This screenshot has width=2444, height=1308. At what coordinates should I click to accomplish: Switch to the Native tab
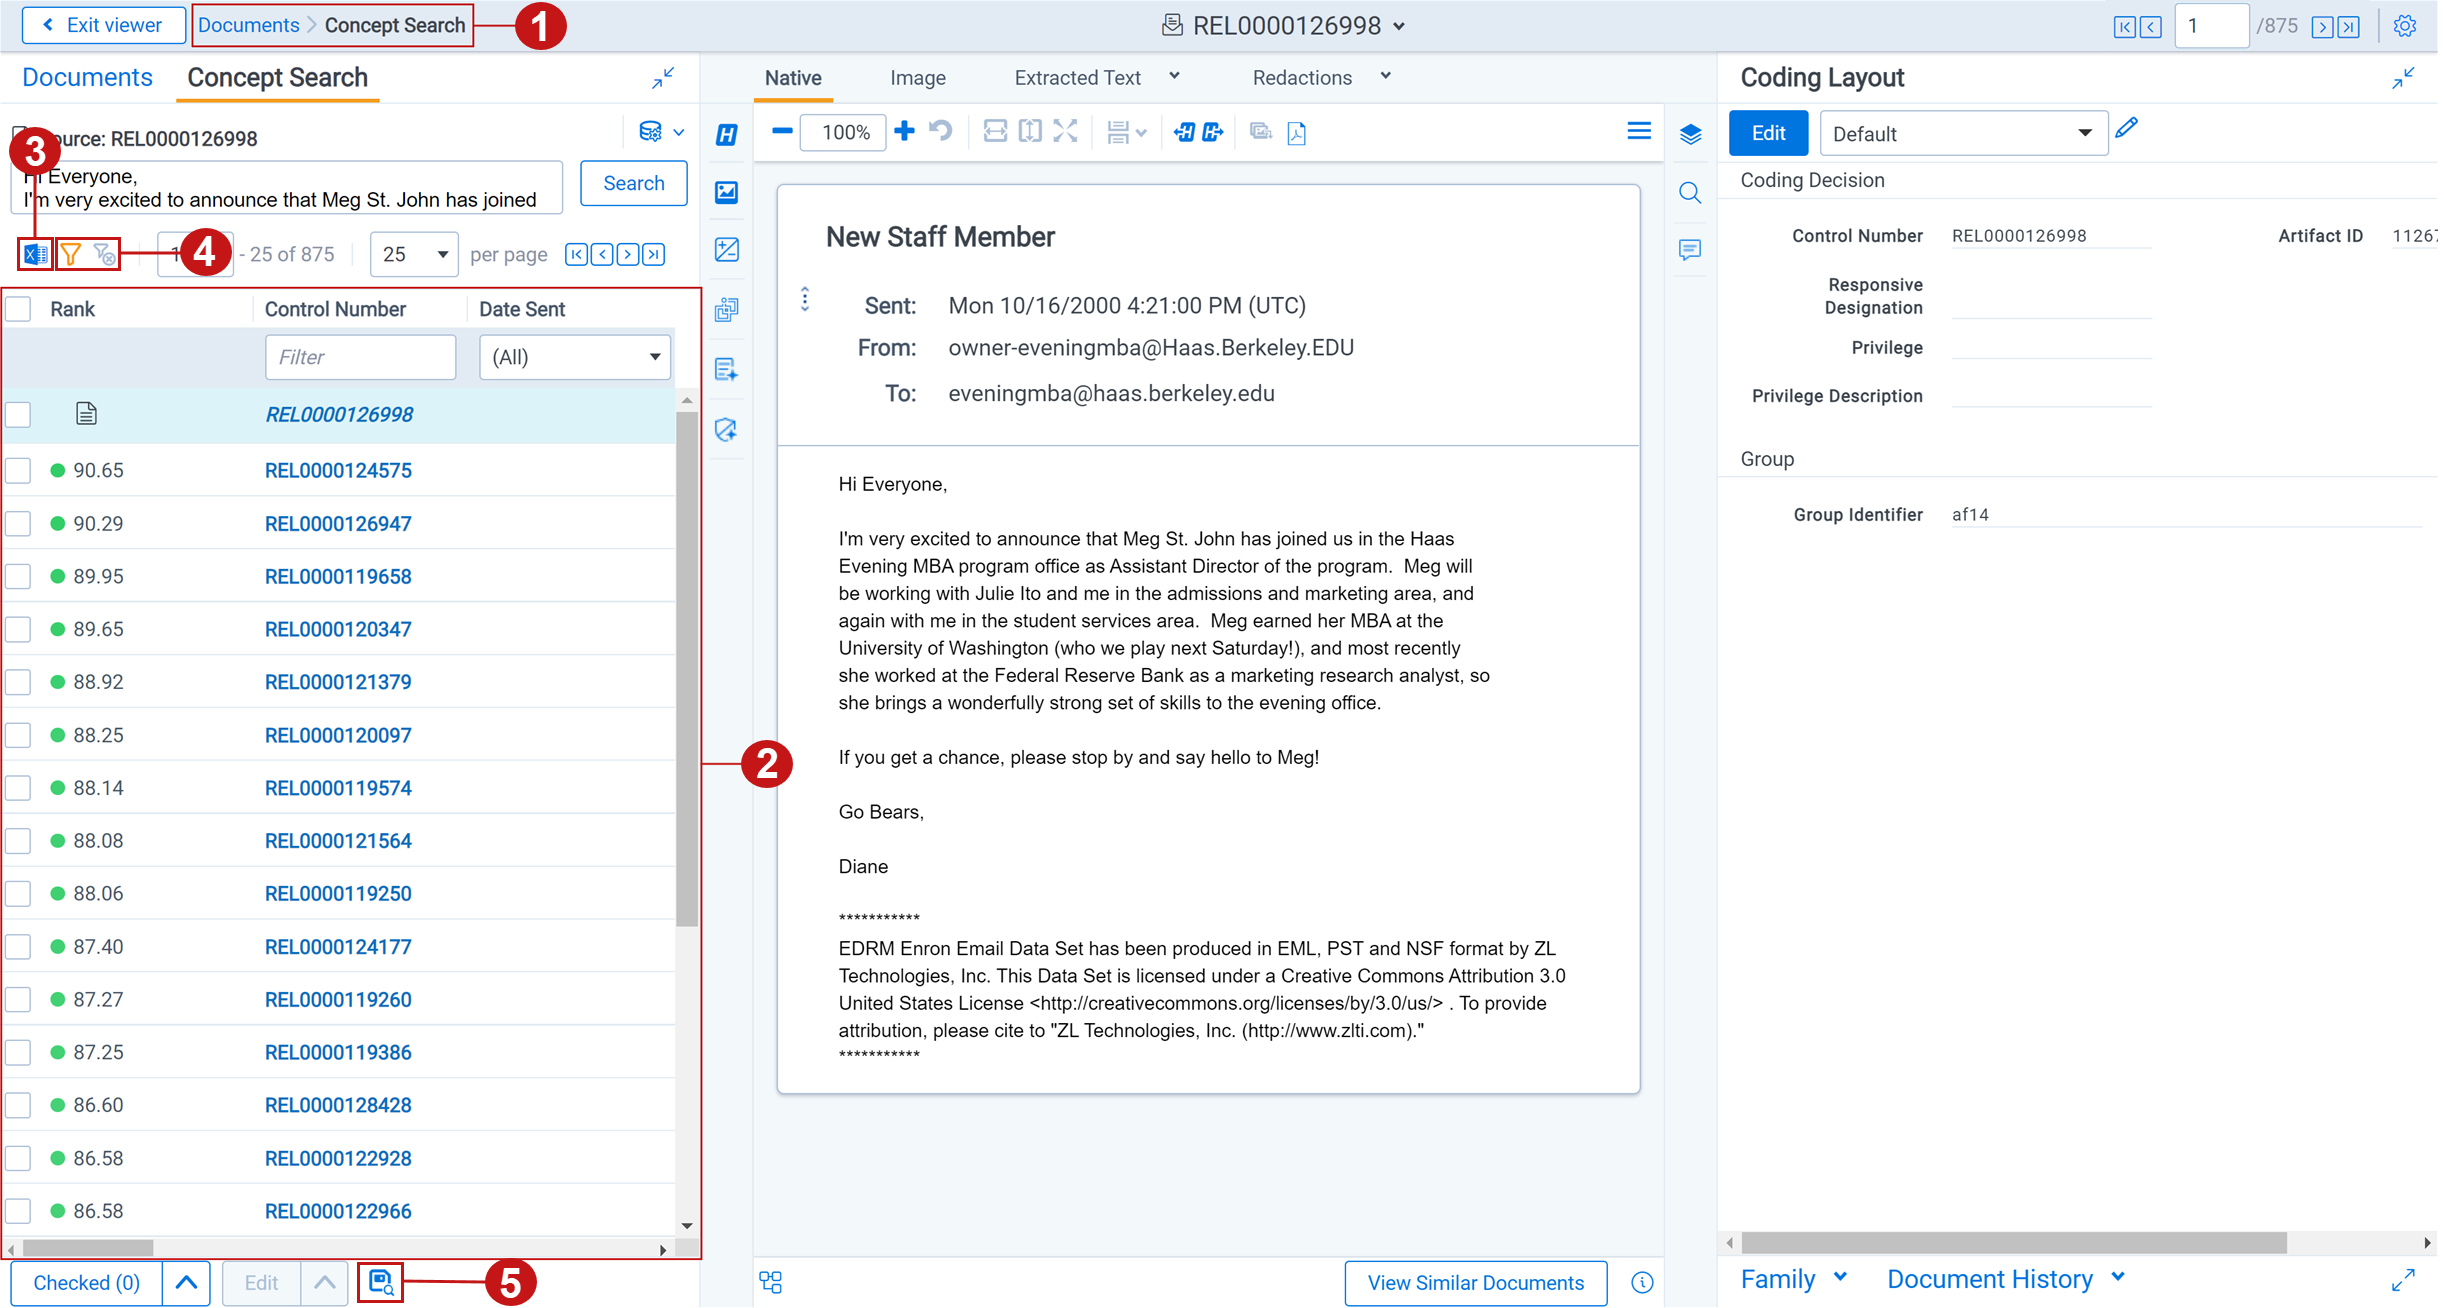(793, 78)
